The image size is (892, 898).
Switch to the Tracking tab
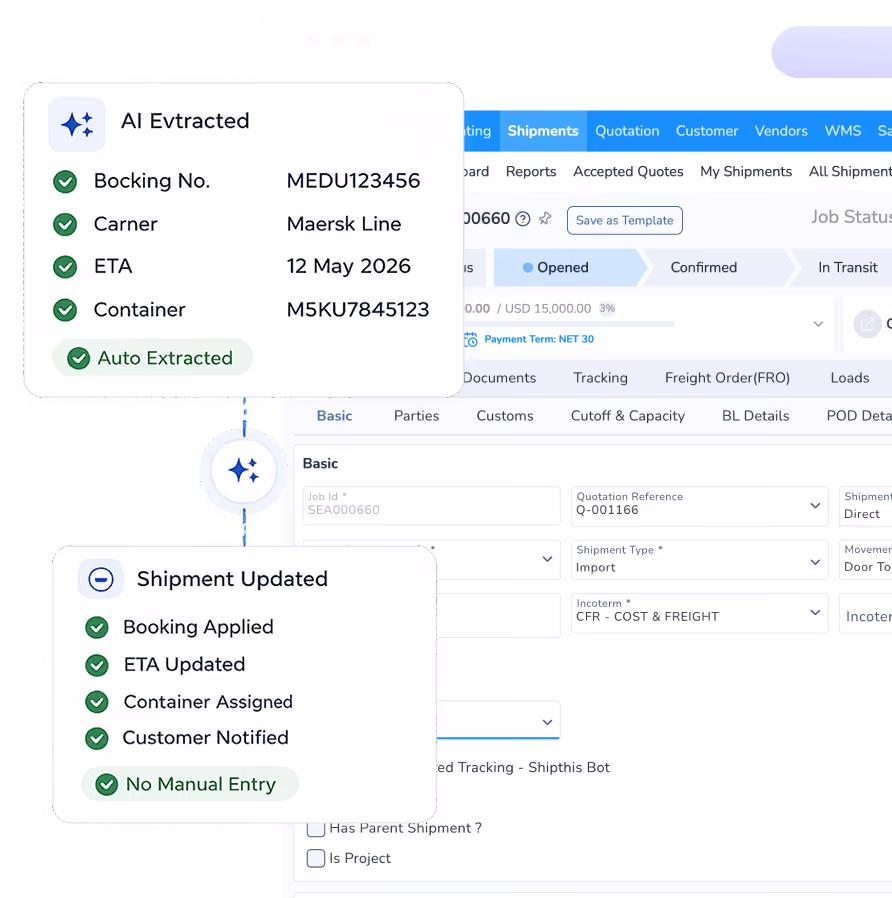[601, 378]
